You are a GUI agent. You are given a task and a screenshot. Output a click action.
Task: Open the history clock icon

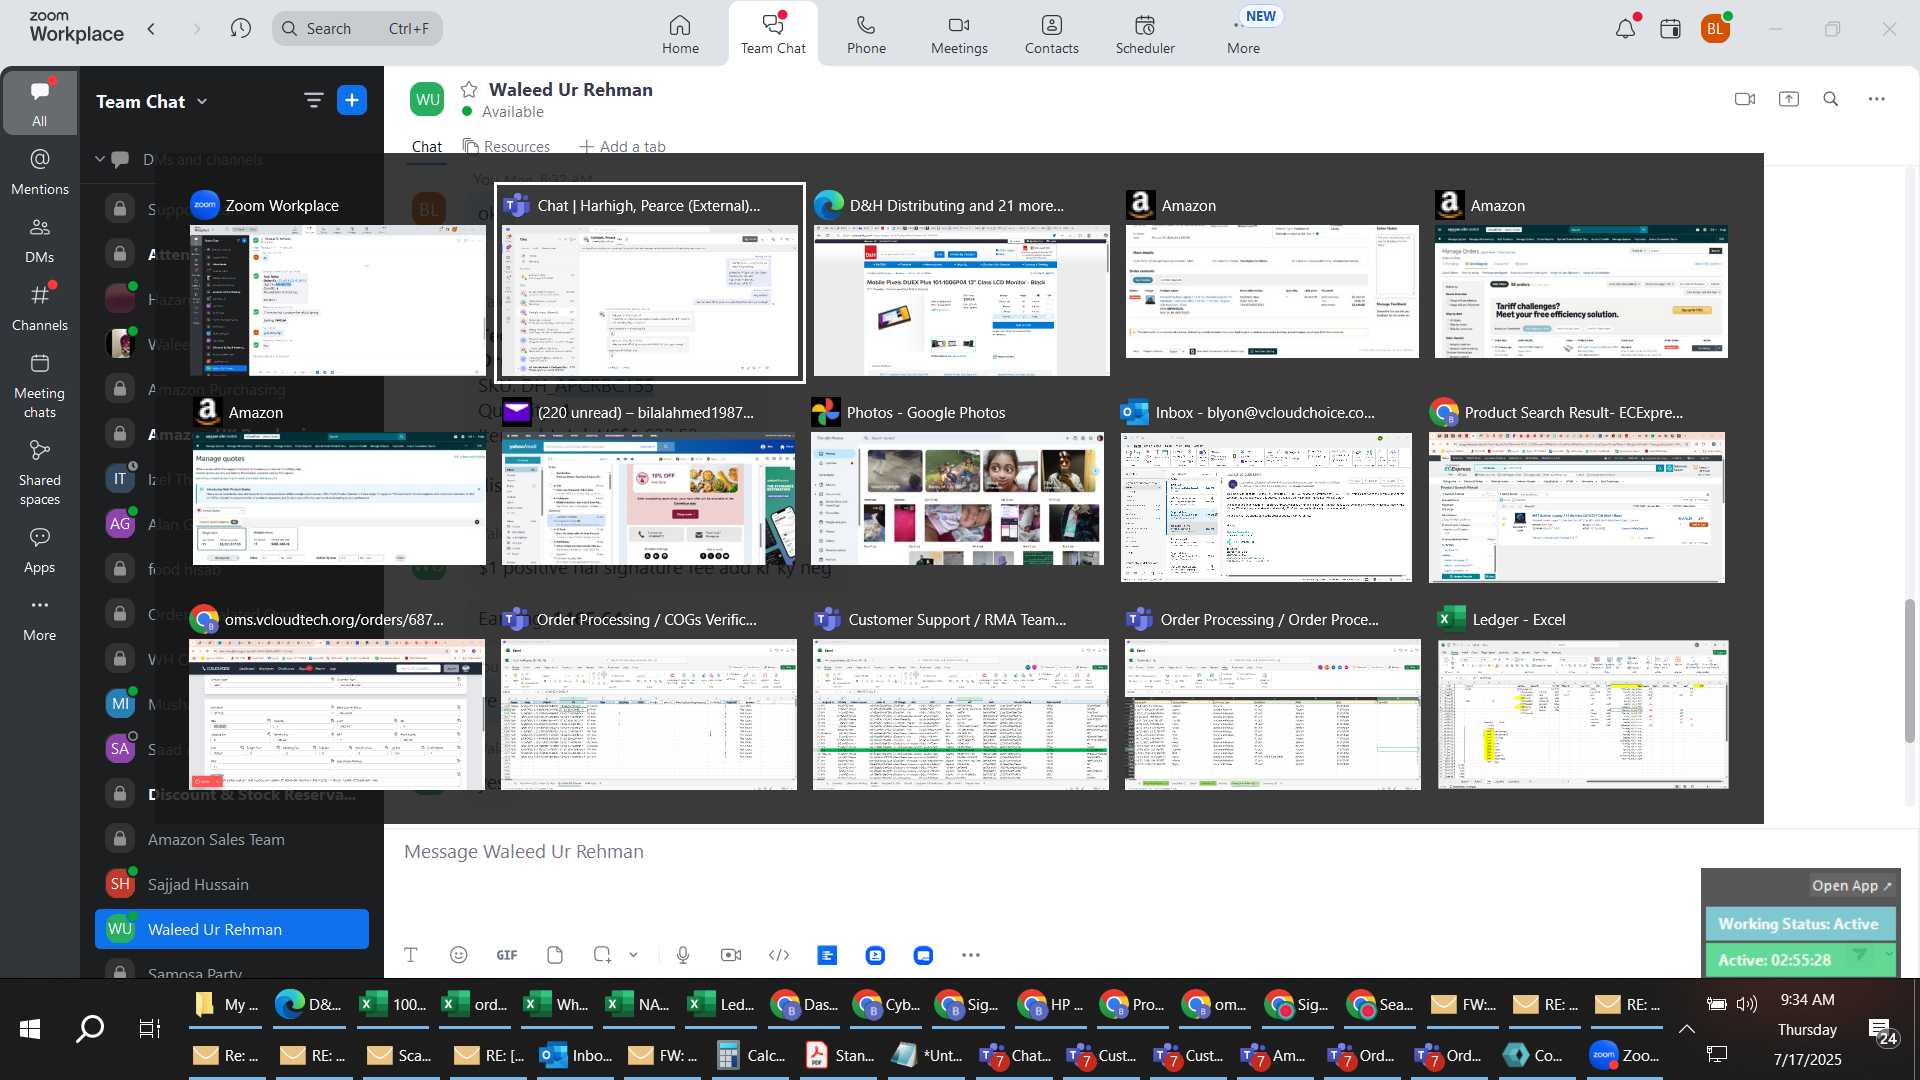[x=240, y=28]
